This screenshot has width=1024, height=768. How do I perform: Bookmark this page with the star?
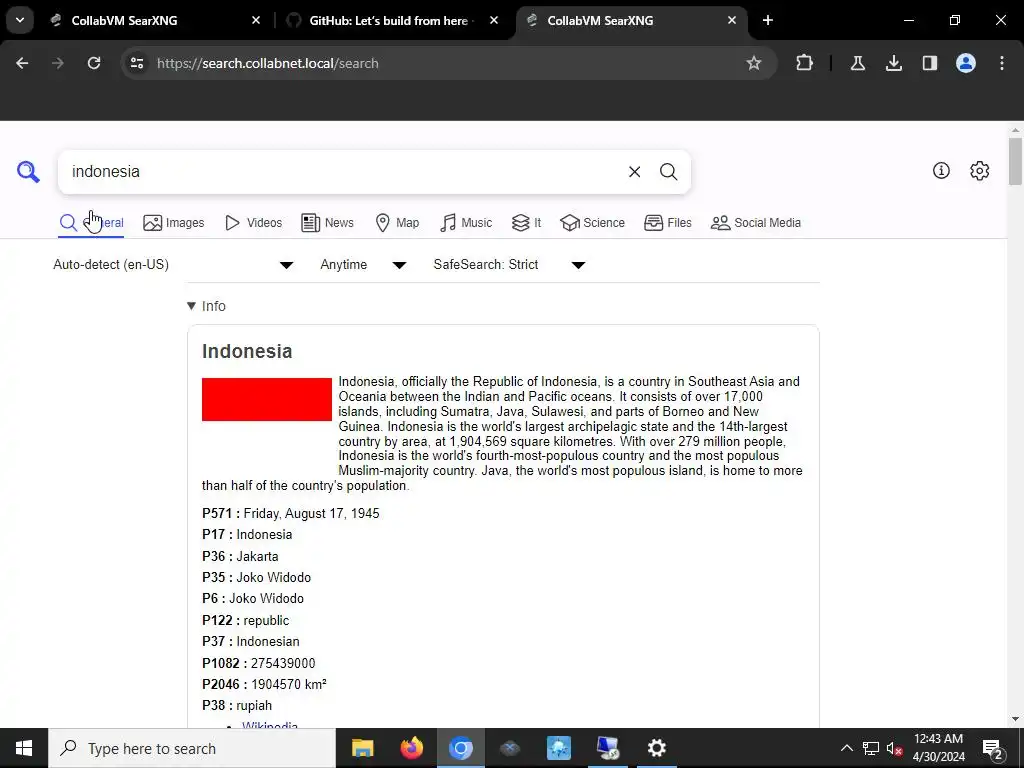[x=754, y=63]
